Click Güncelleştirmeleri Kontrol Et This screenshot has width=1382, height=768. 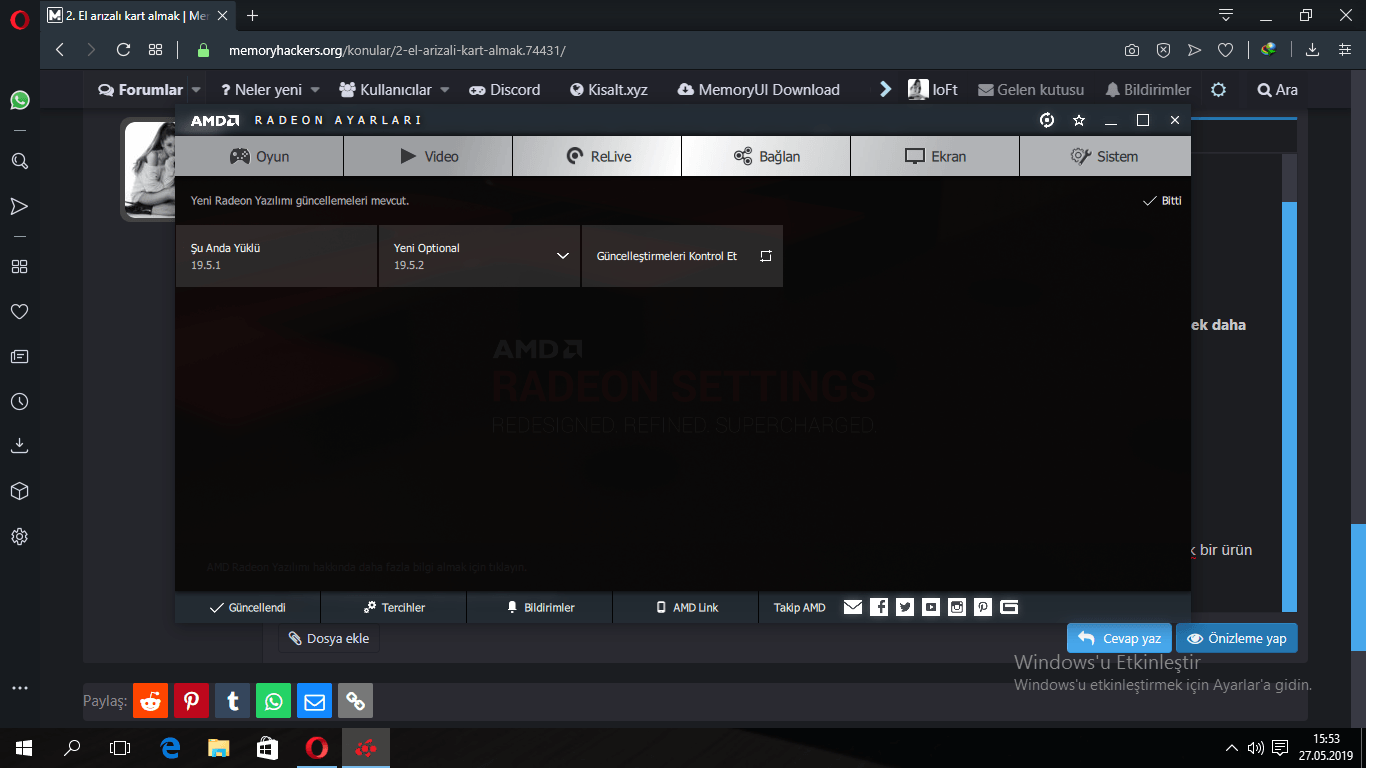pyautogui.click(x=682, y=256)
